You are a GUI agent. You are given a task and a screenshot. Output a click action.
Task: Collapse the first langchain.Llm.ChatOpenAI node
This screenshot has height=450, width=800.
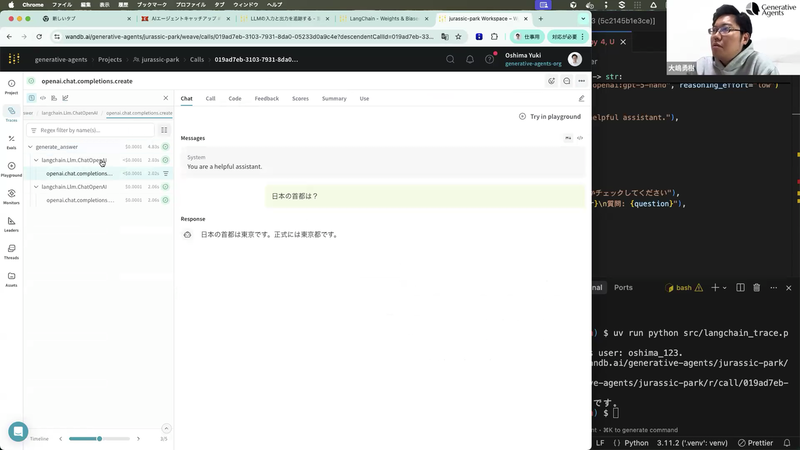(36, 160)
